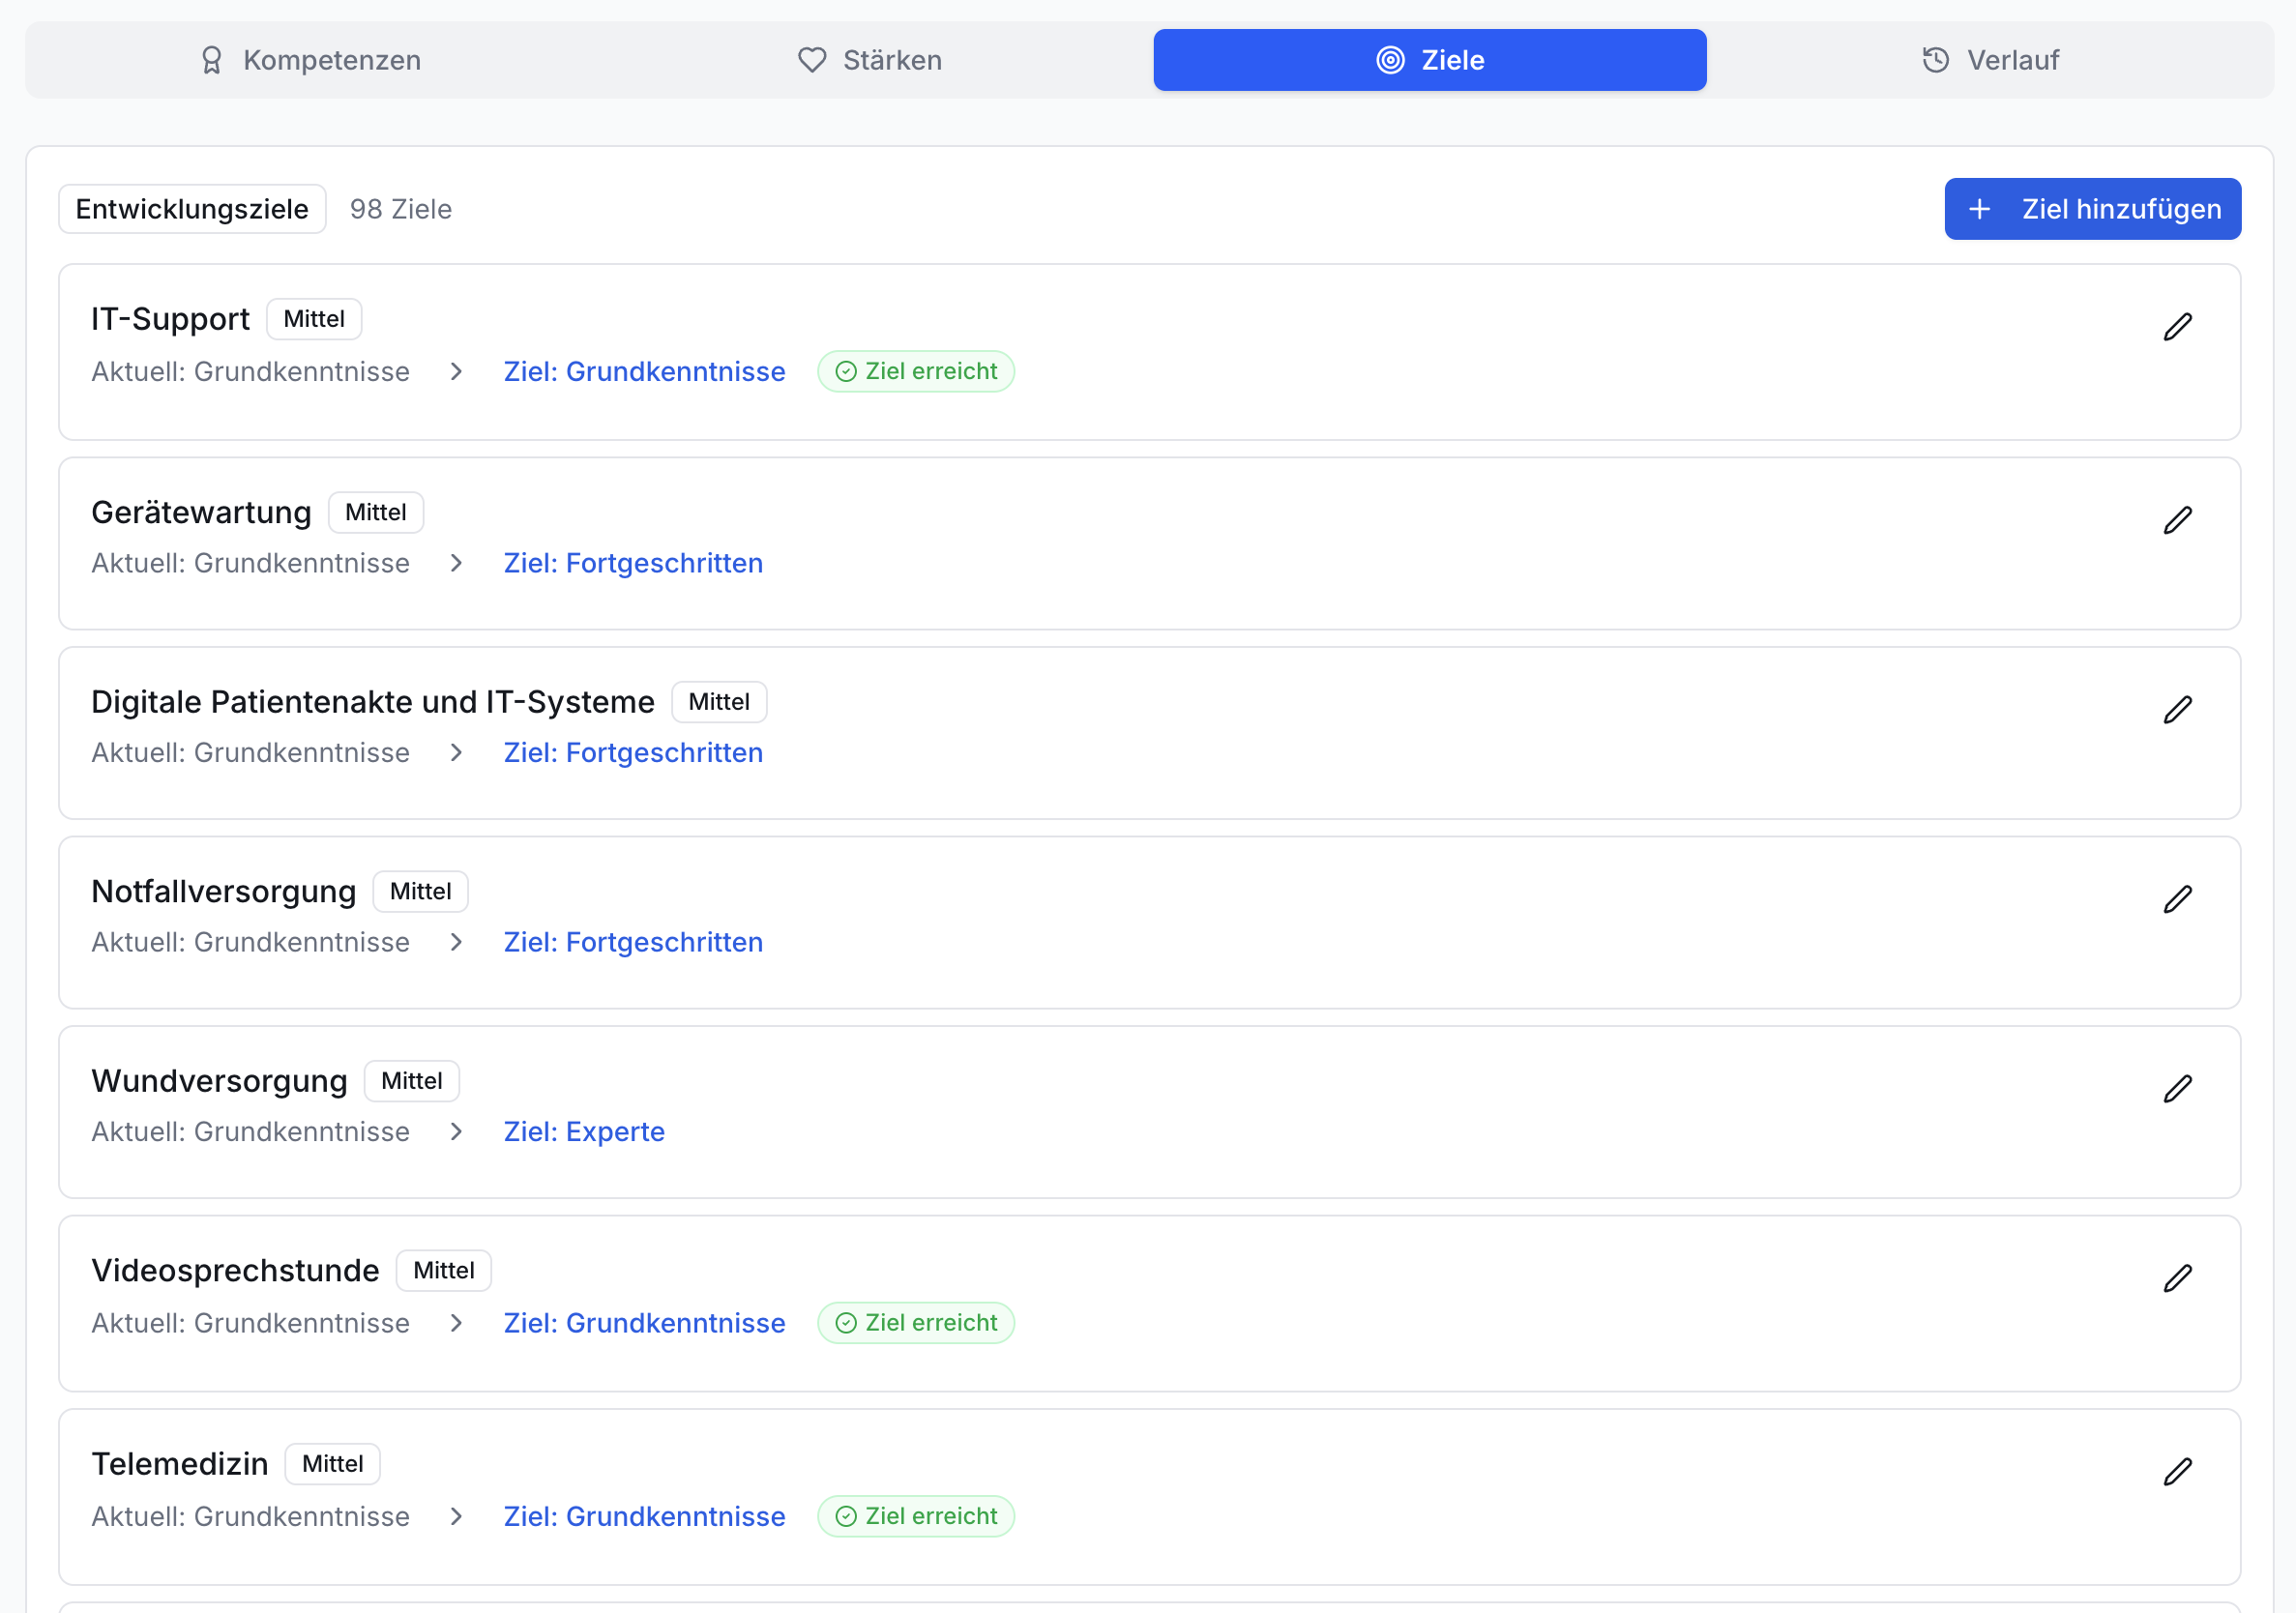Click the 'Gerätewartung' goal title
Image resolution: width=2296 pixels, height=1613 pixels.
[x=201, y=512]
